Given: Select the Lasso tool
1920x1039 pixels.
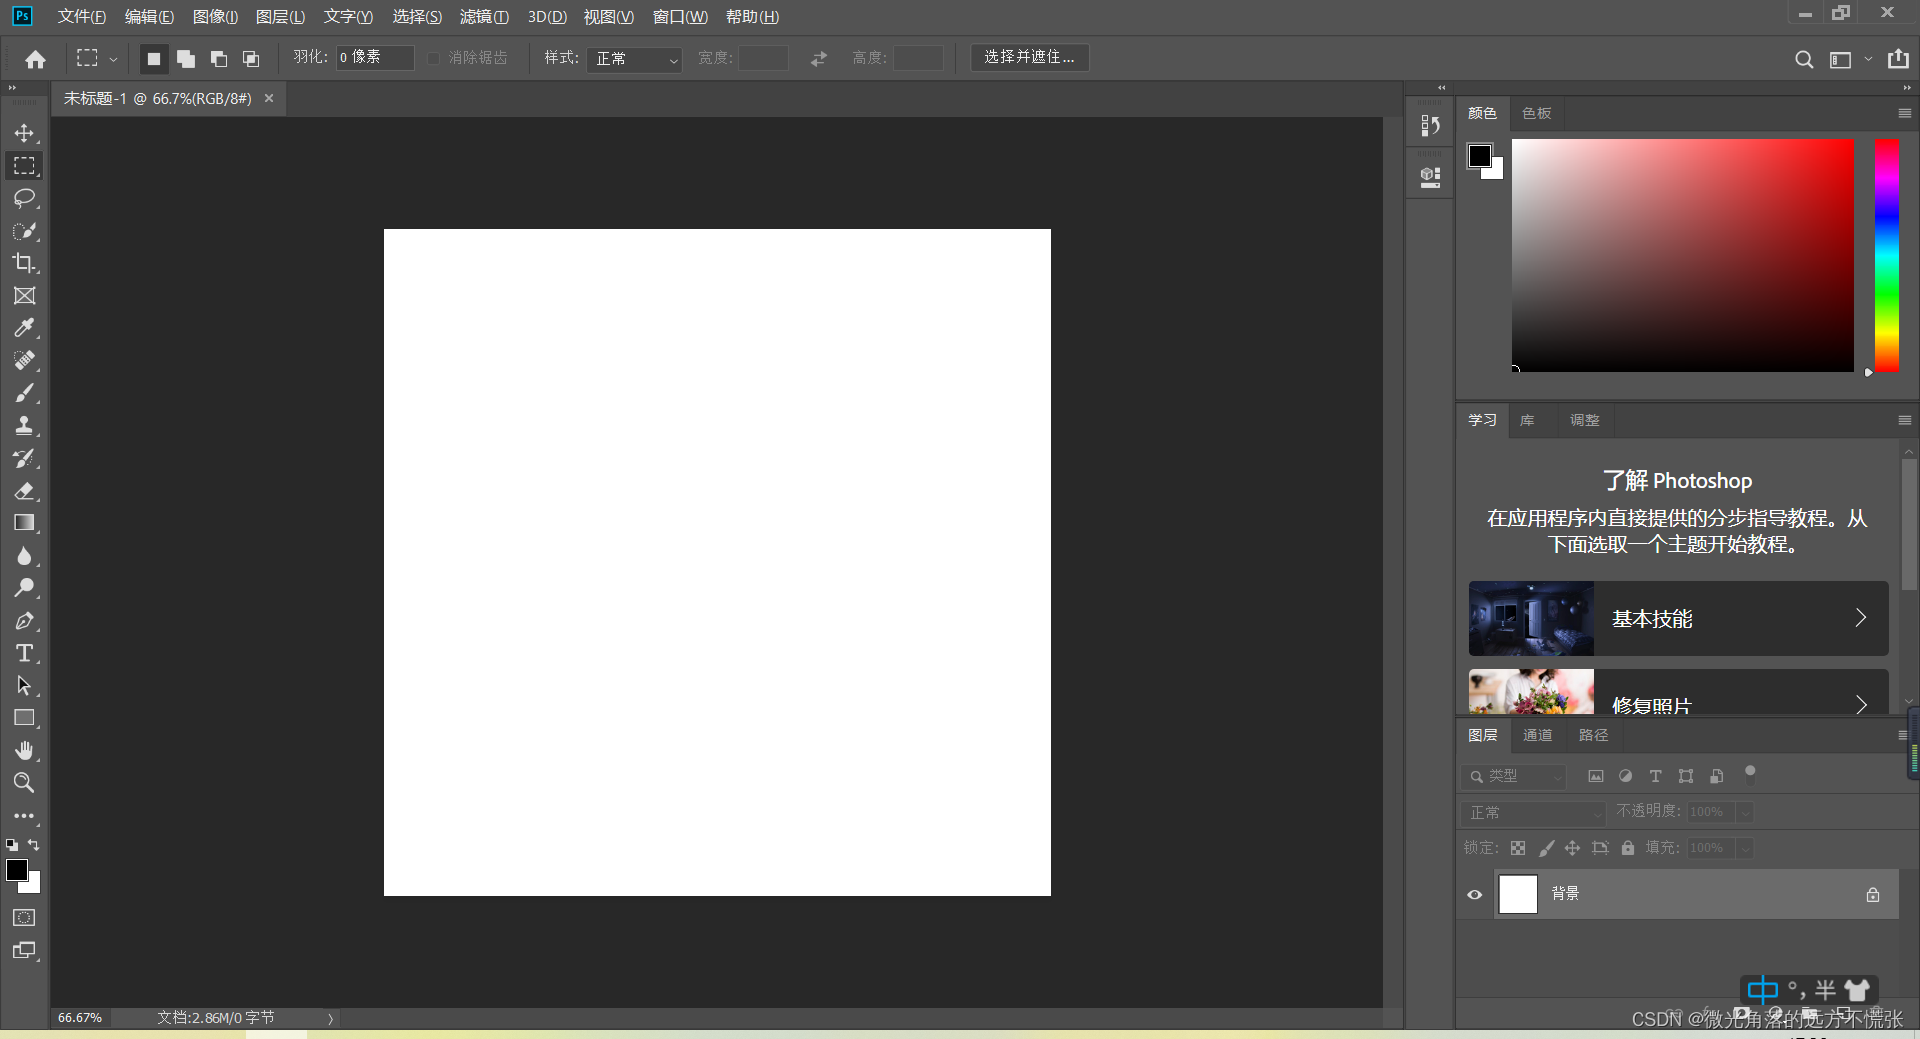Looking at the screenshot, I should coord(25,198).
